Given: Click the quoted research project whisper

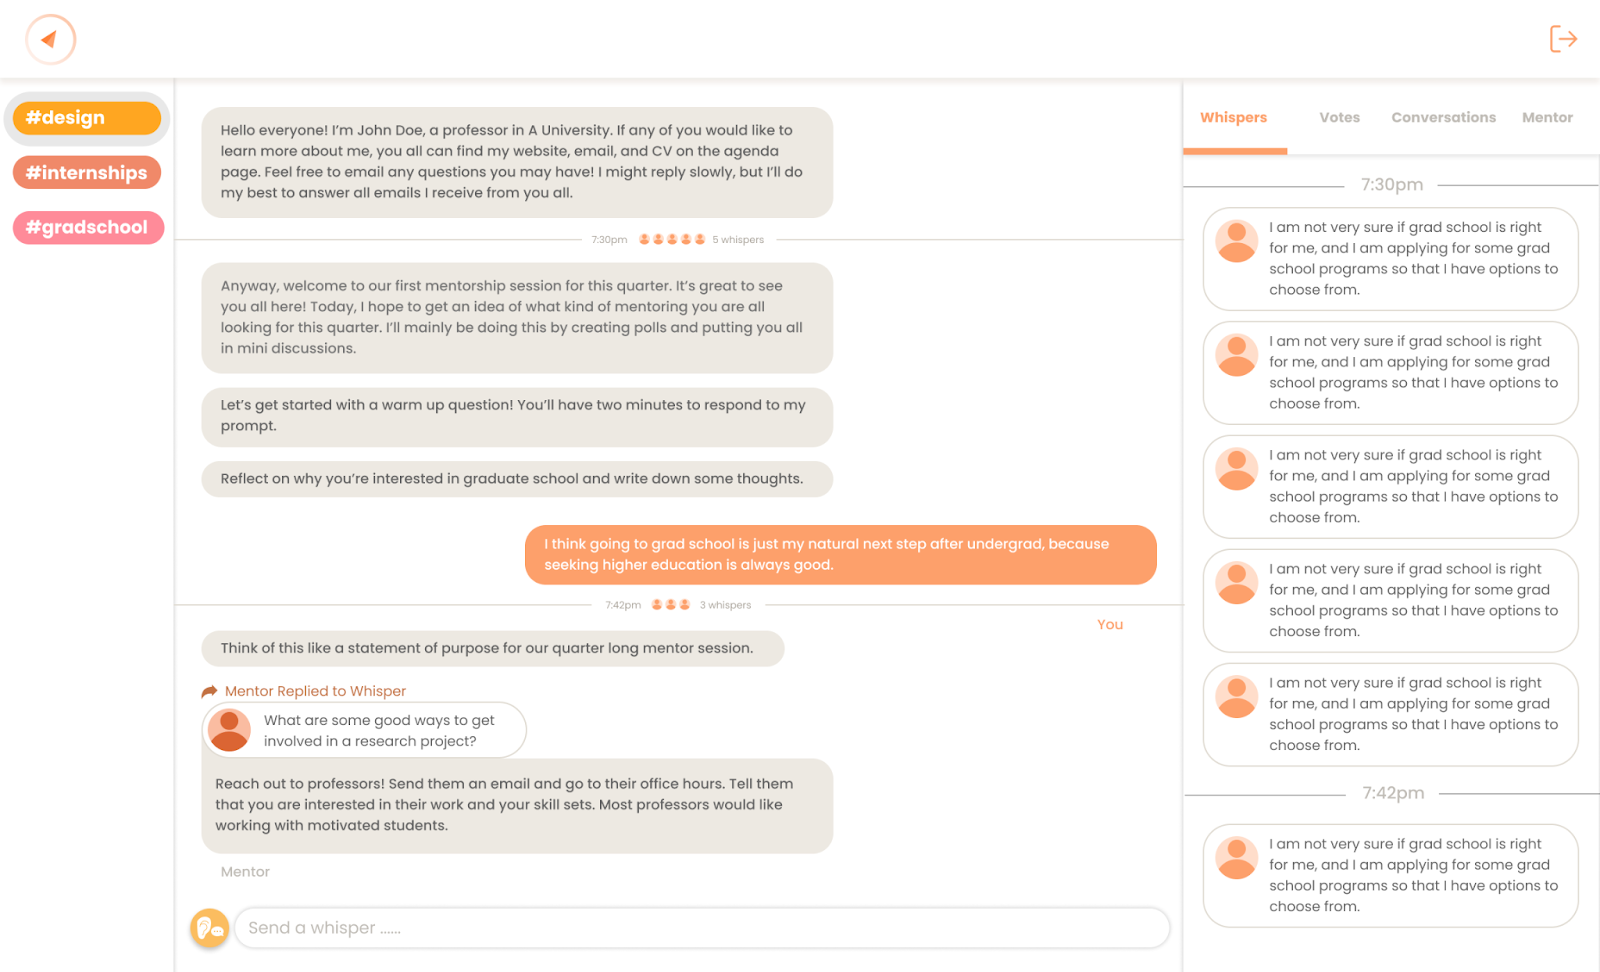Looking at the screenshot, I should point(379,730).
